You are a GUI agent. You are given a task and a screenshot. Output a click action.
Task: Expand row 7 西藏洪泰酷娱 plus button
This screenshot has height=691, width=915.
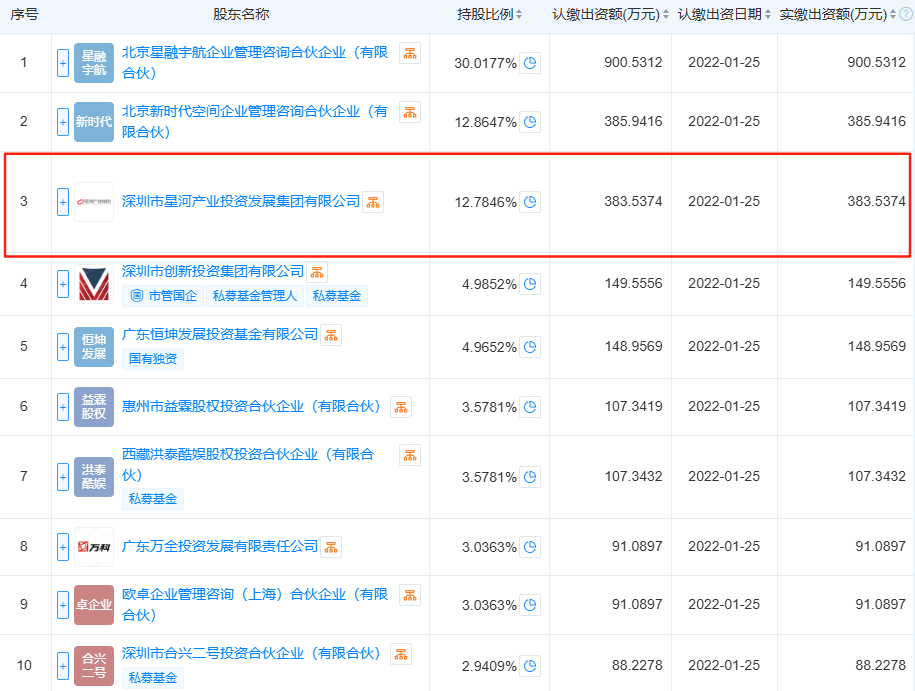[x=63, y=477]
